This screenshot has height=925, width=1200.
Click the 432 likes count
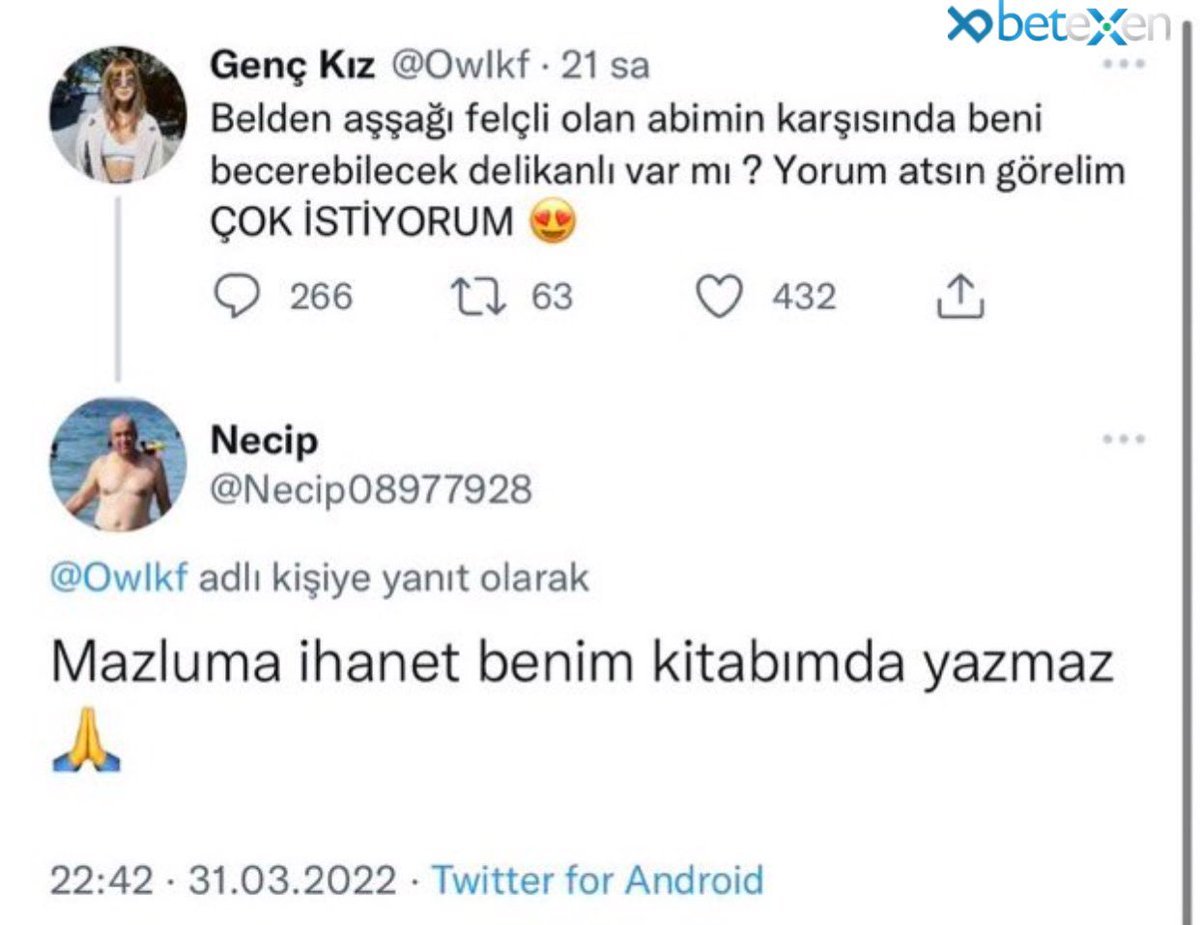coord(803,297)
